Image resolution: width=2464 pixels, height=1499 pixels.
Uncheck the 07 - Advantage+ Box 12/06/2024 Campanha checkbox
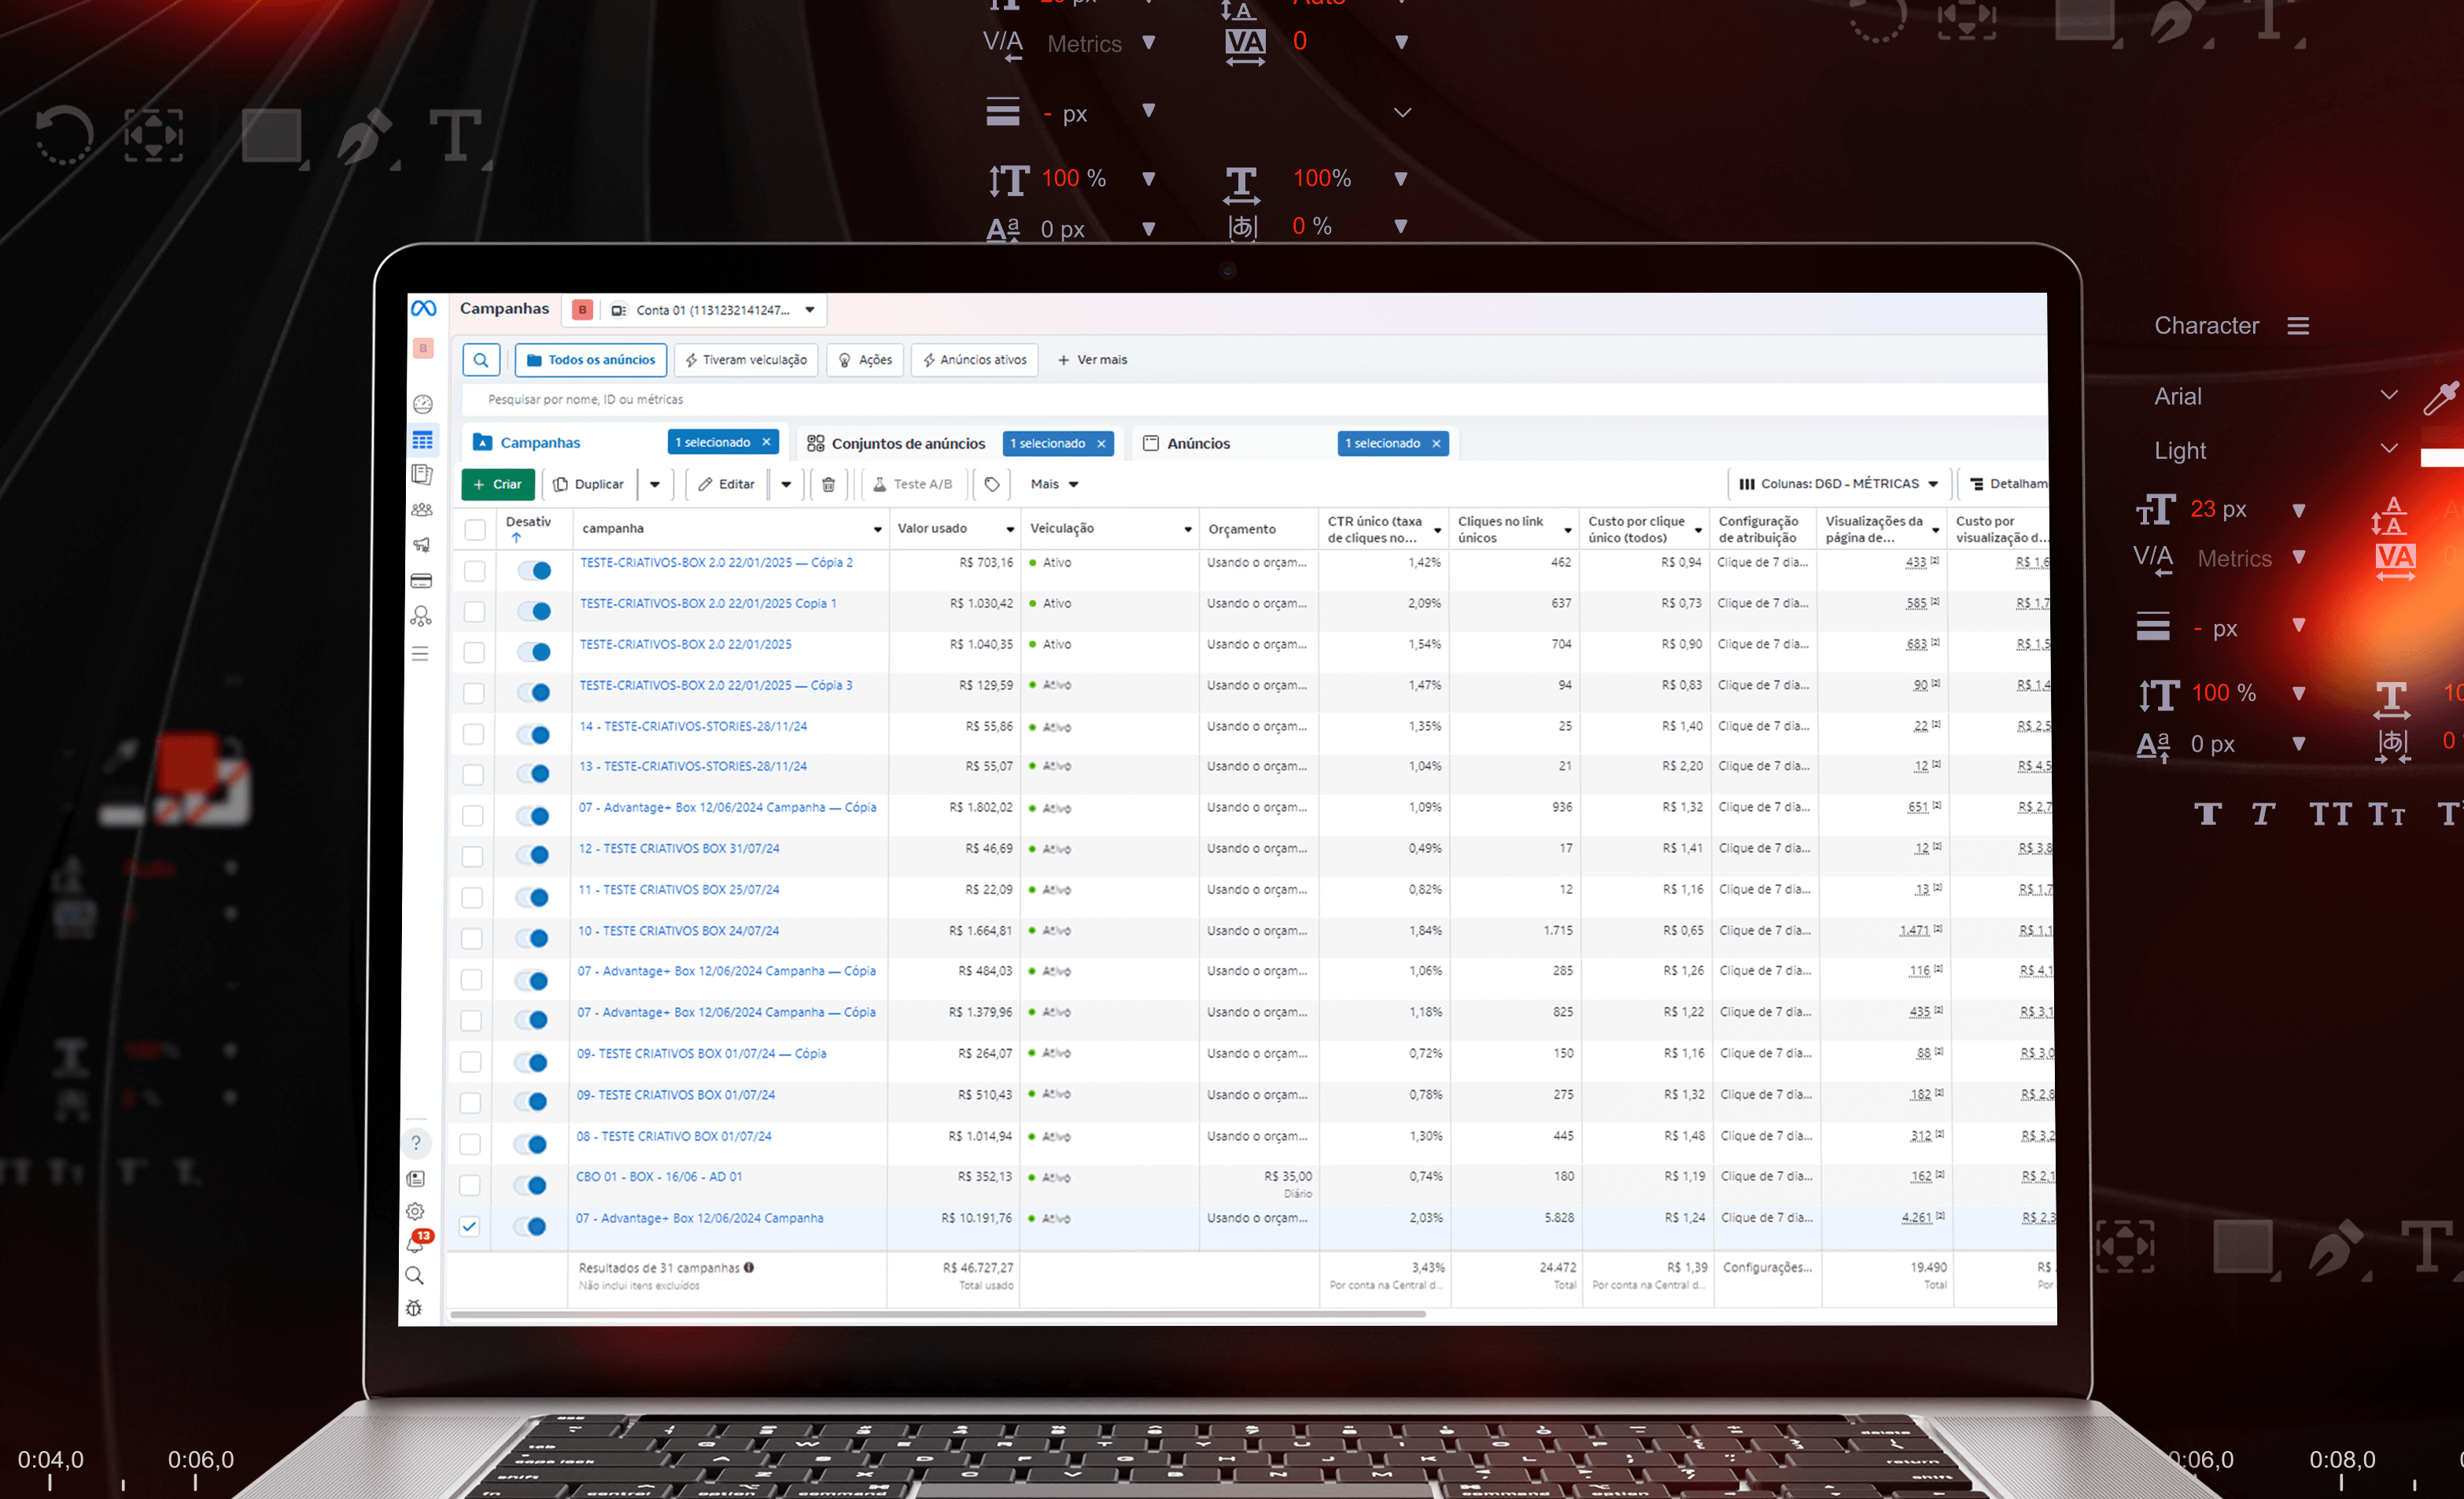pos(469,1226)
